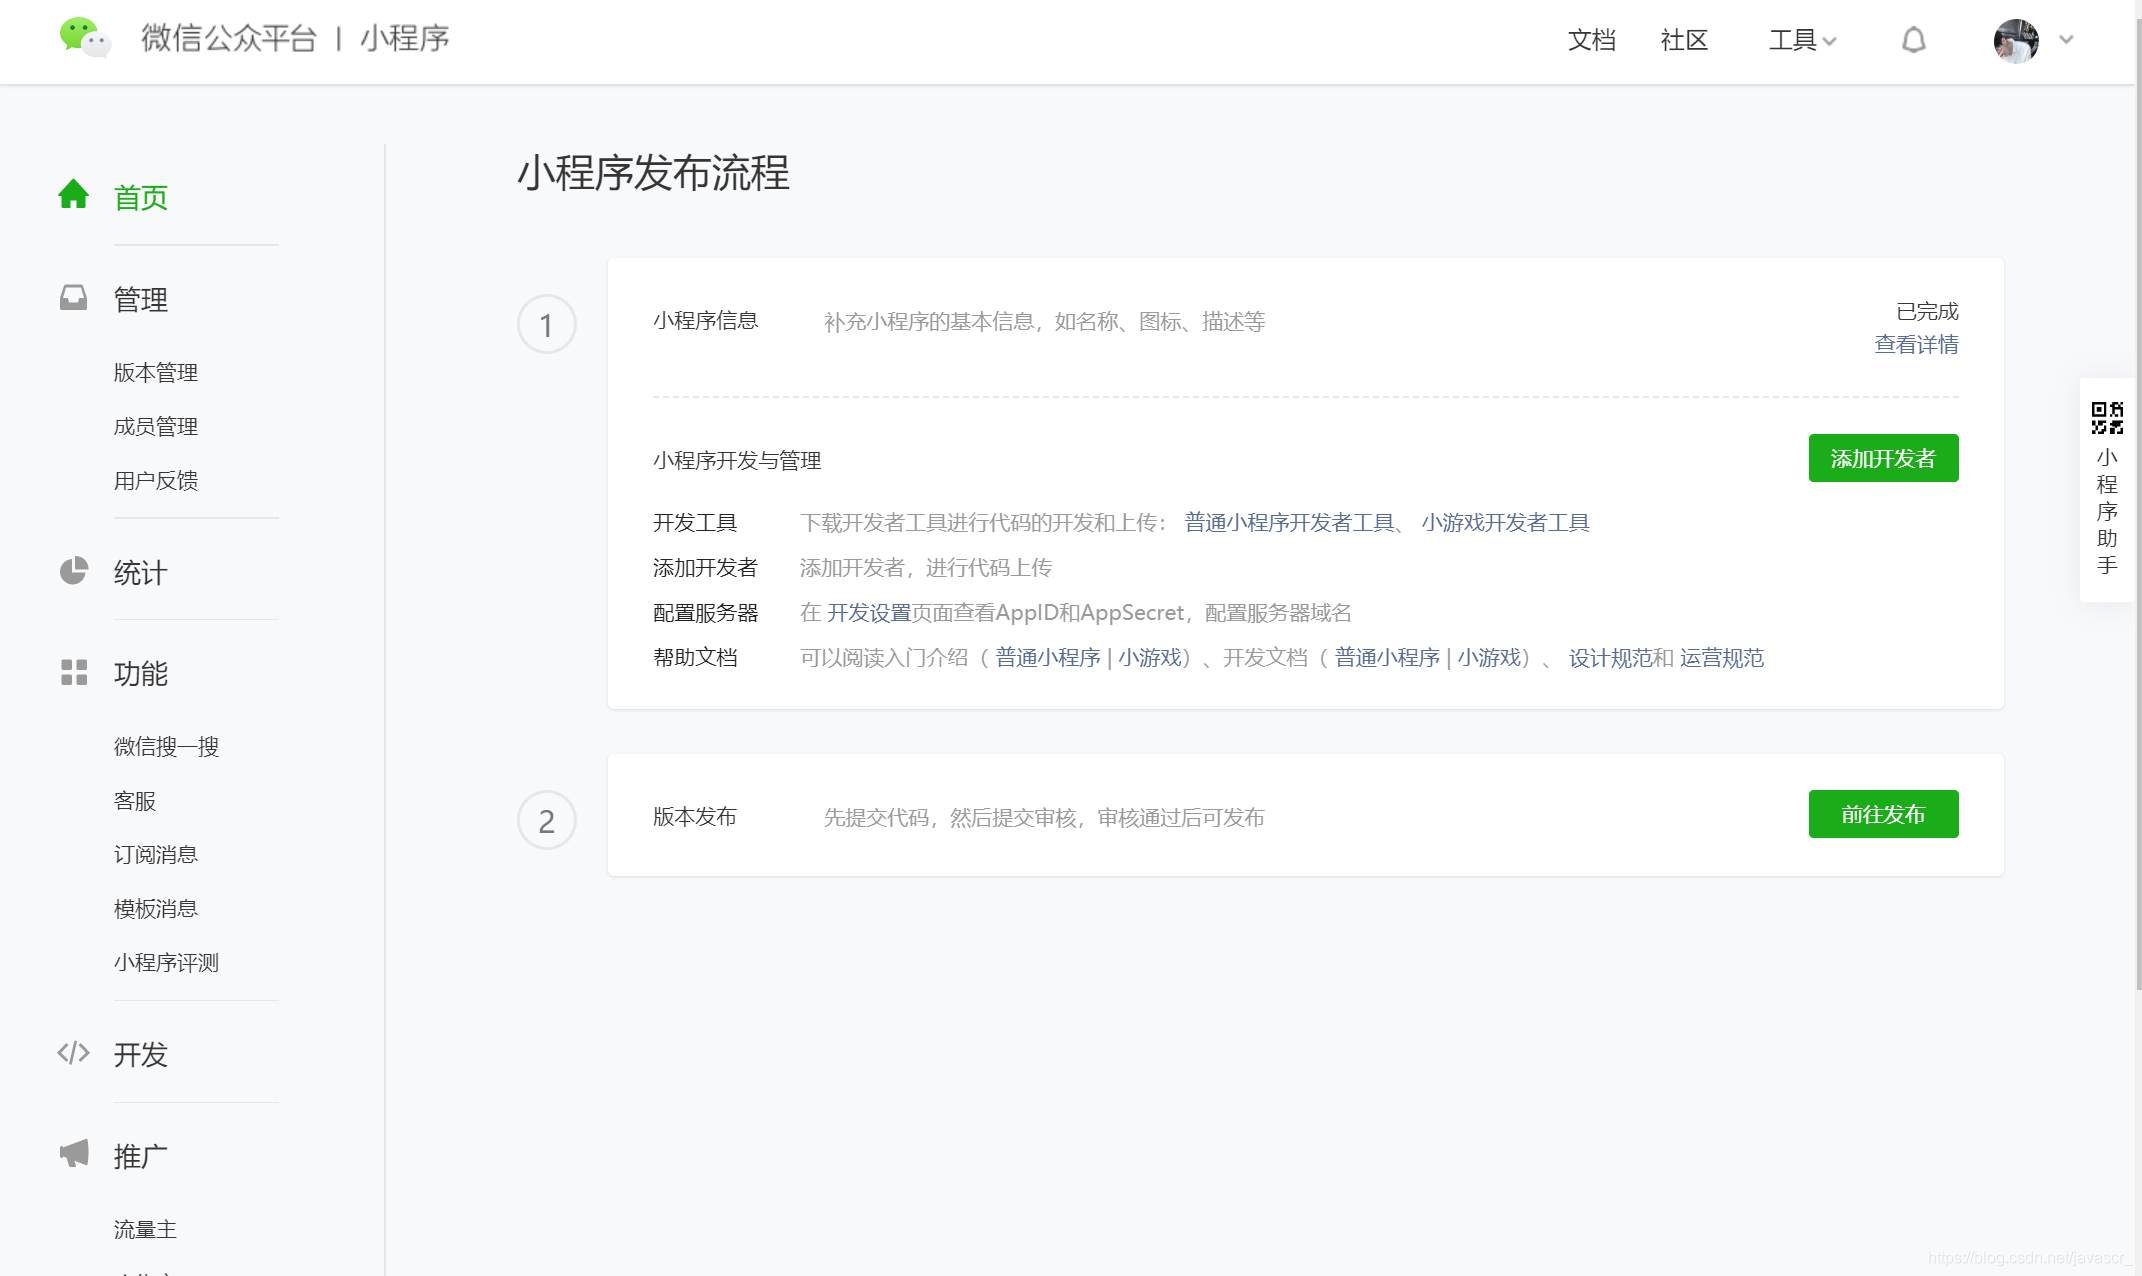2142x1276 pixels.
Task: Open the 设计规范 link
Action: click(1610, 657)
